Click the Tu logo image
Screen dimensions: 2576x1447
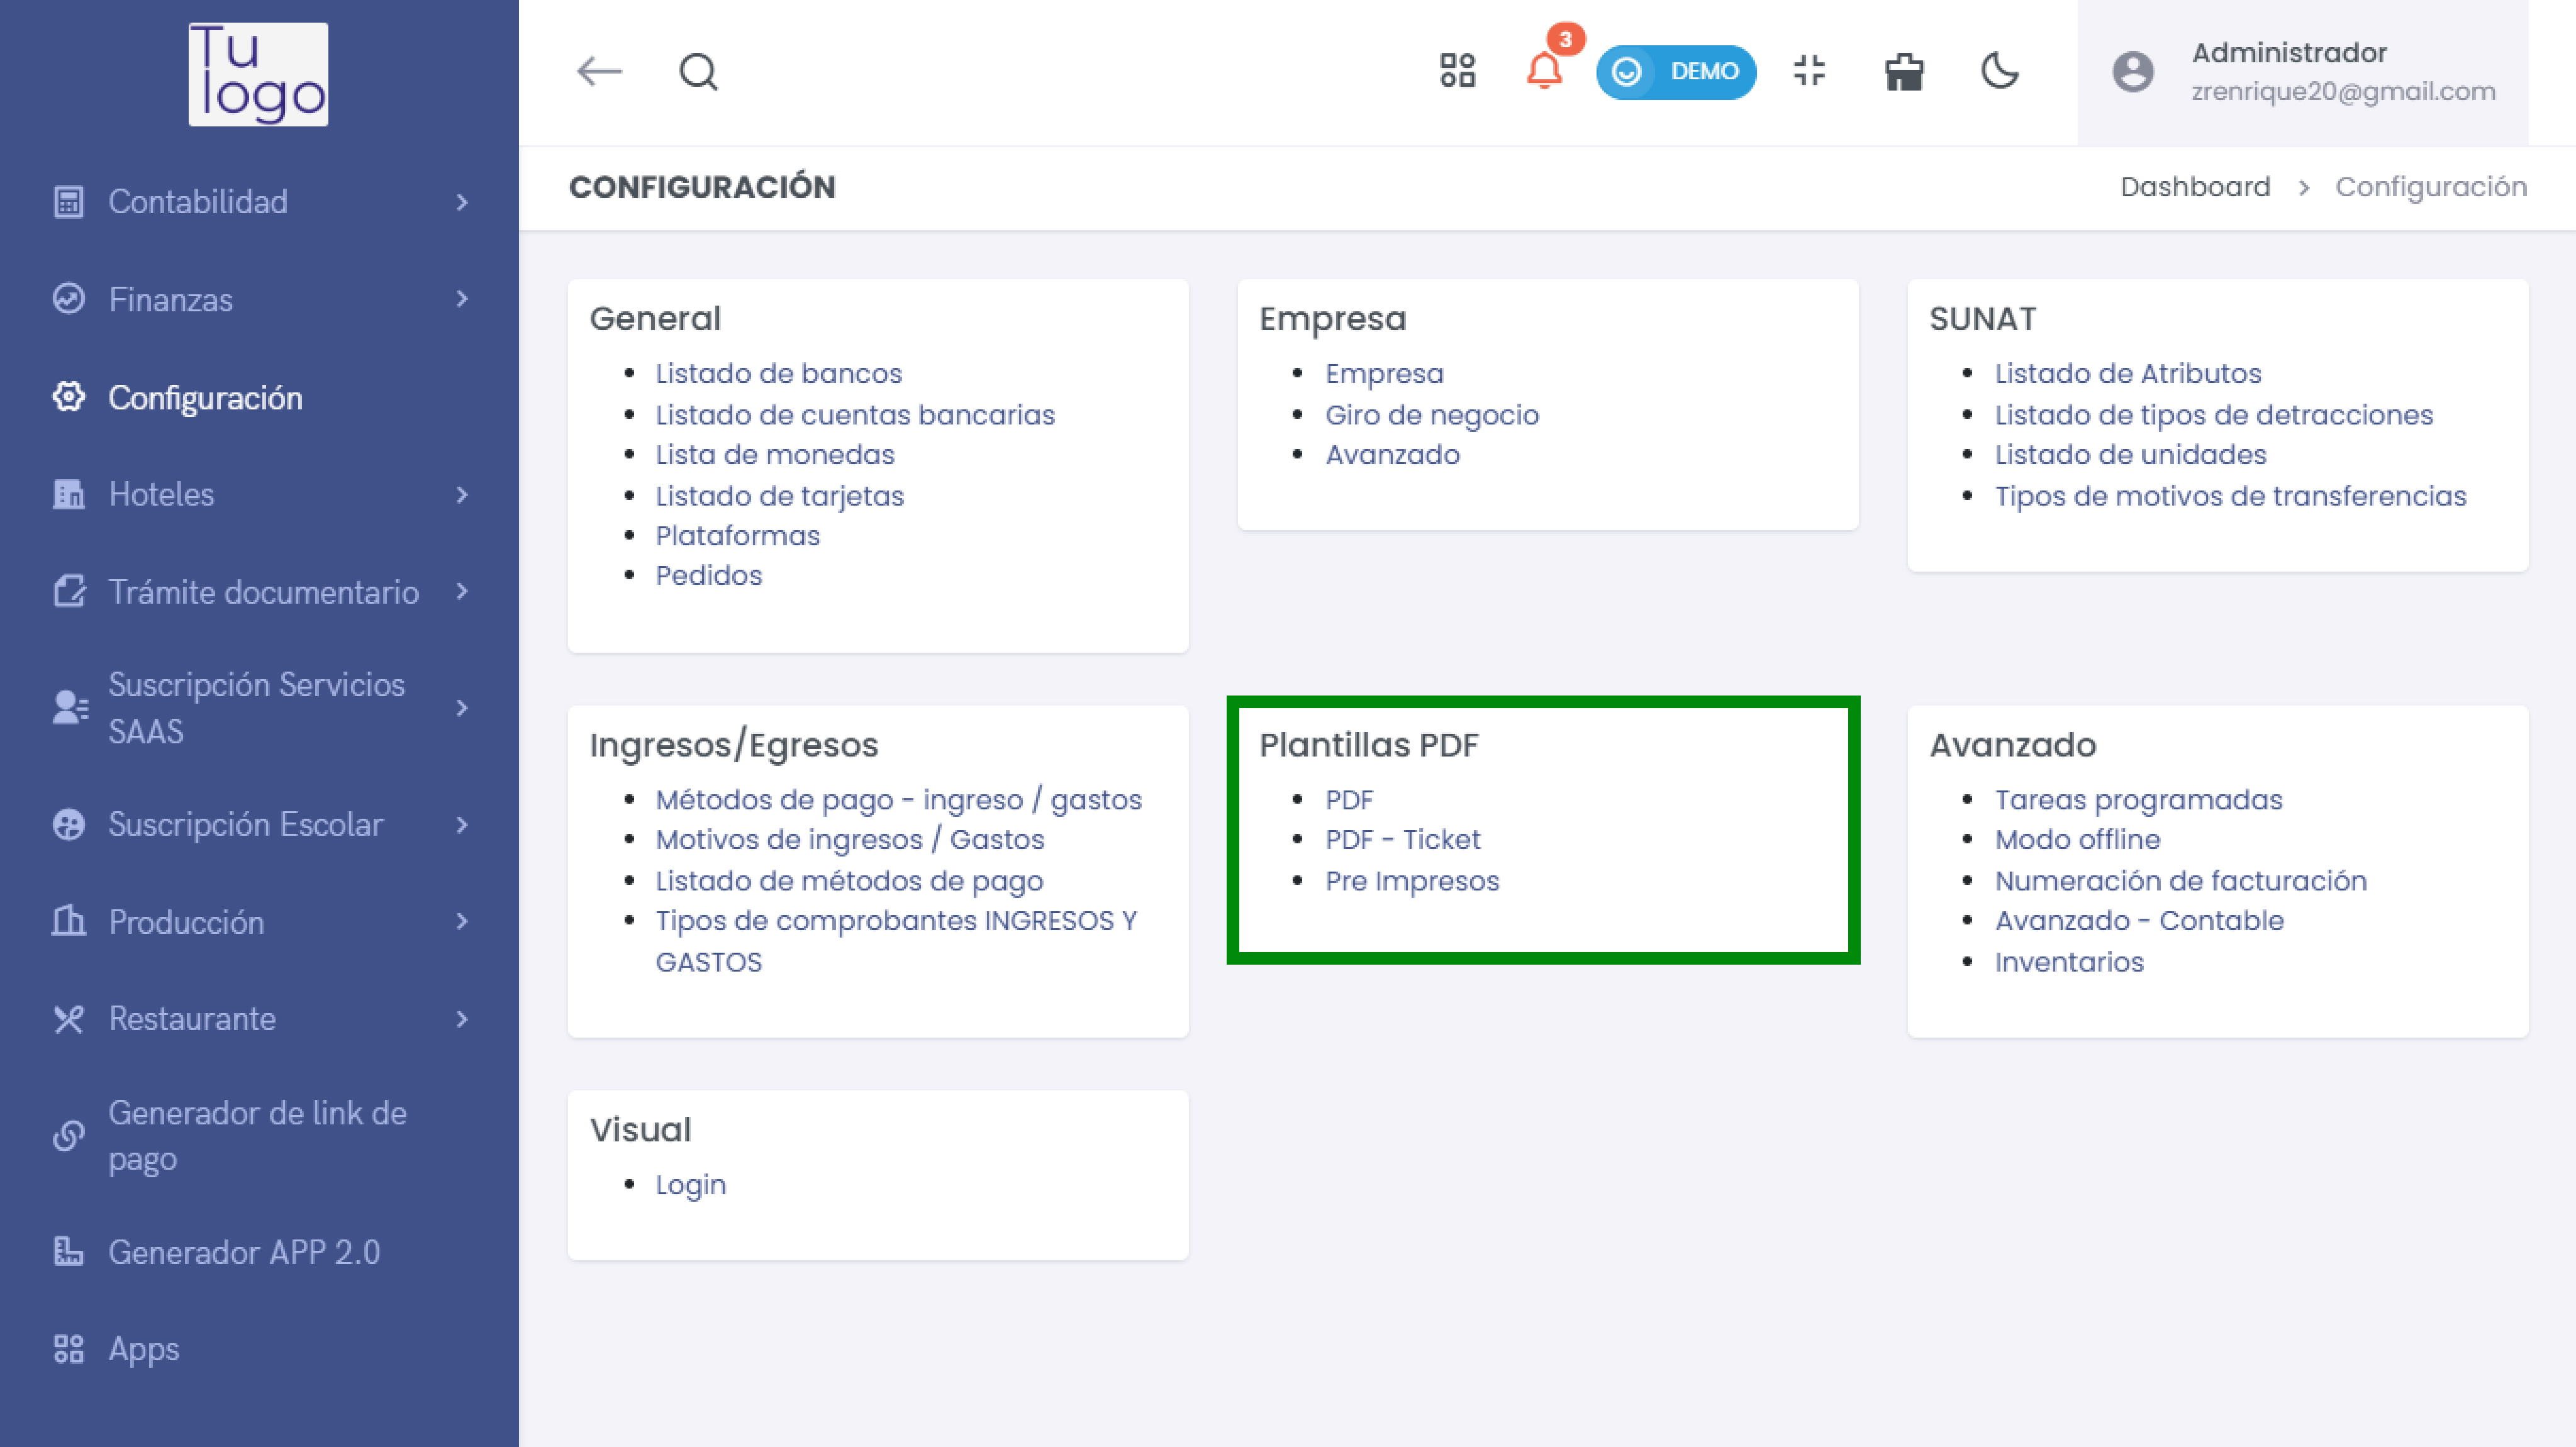pyautogui.click(x=258, y=74)
